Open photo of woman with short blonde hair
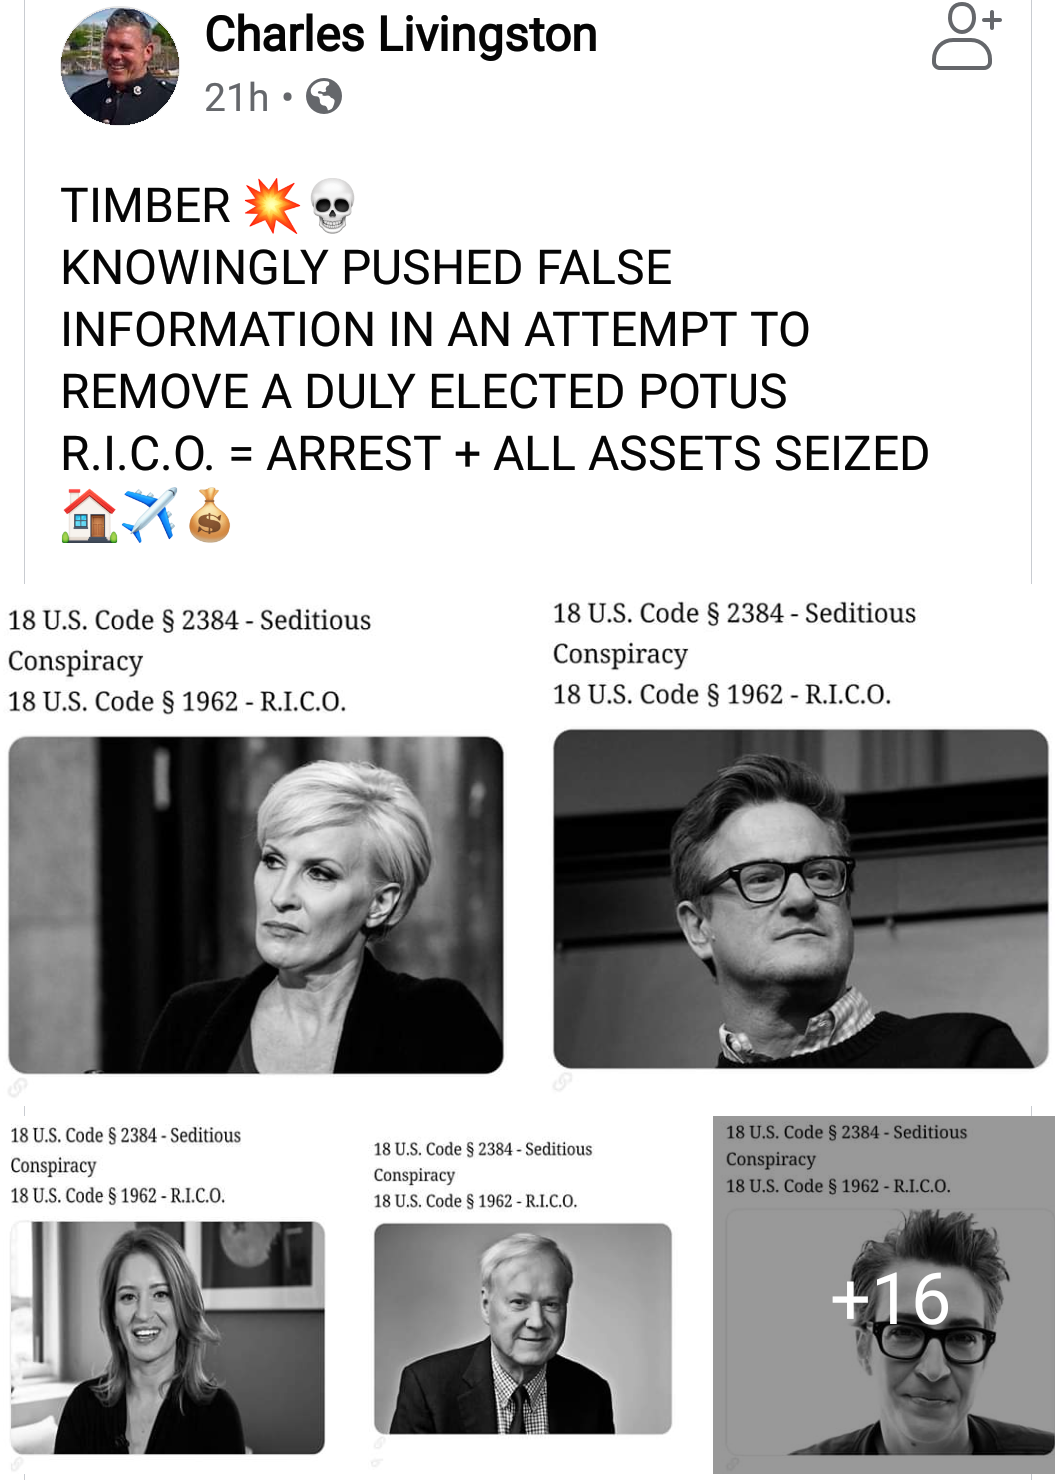 coord(256,905)
